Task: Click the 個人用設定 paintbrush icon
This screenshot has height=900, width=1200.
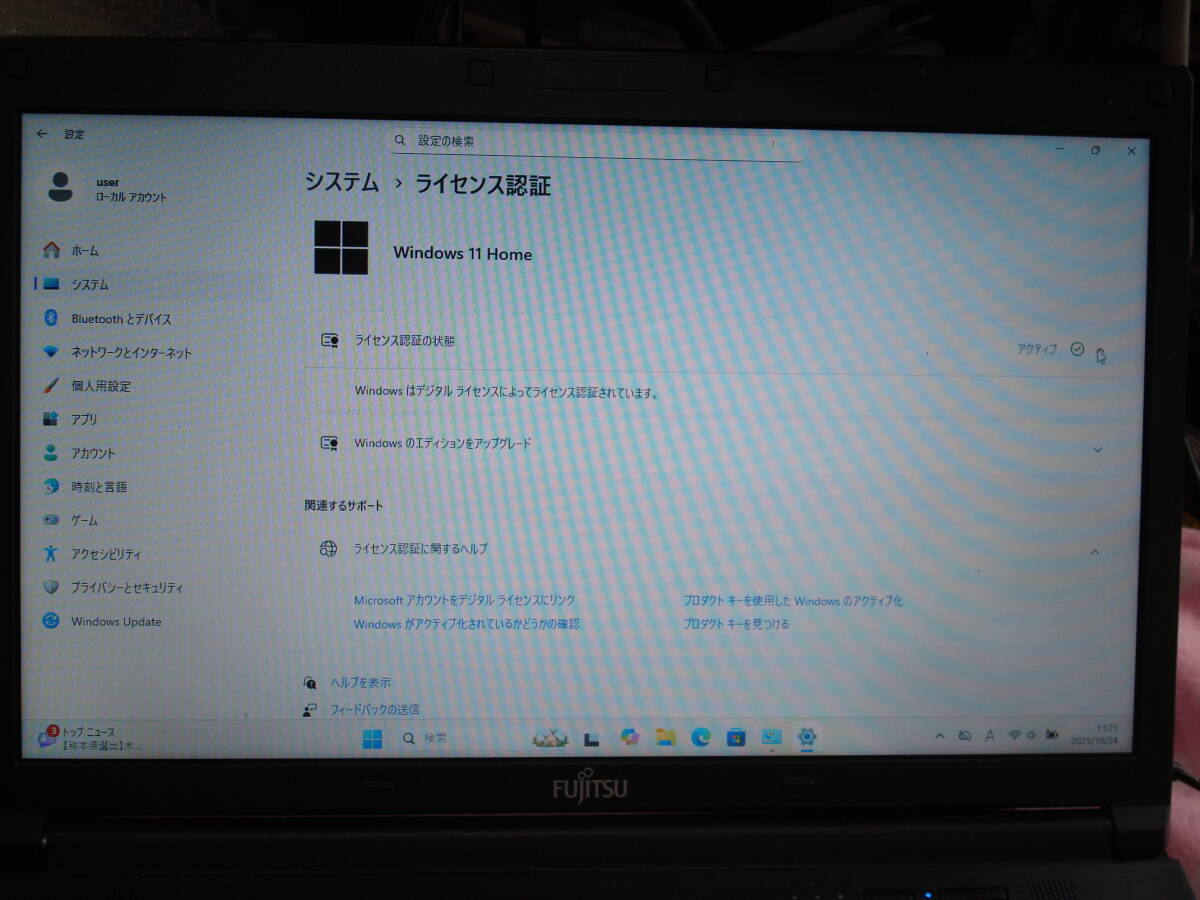Action: [51, 386]
